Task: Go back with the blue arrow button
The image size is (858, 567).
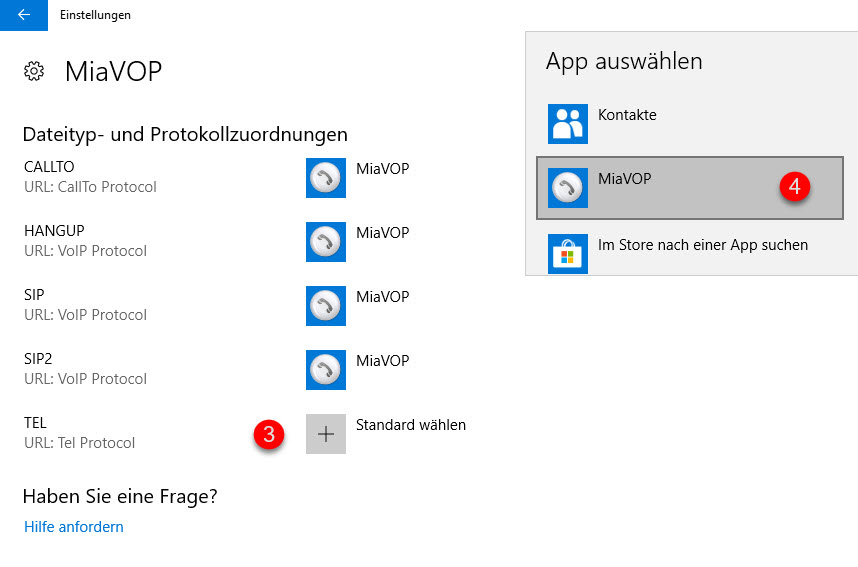Action: click(24, 15)
